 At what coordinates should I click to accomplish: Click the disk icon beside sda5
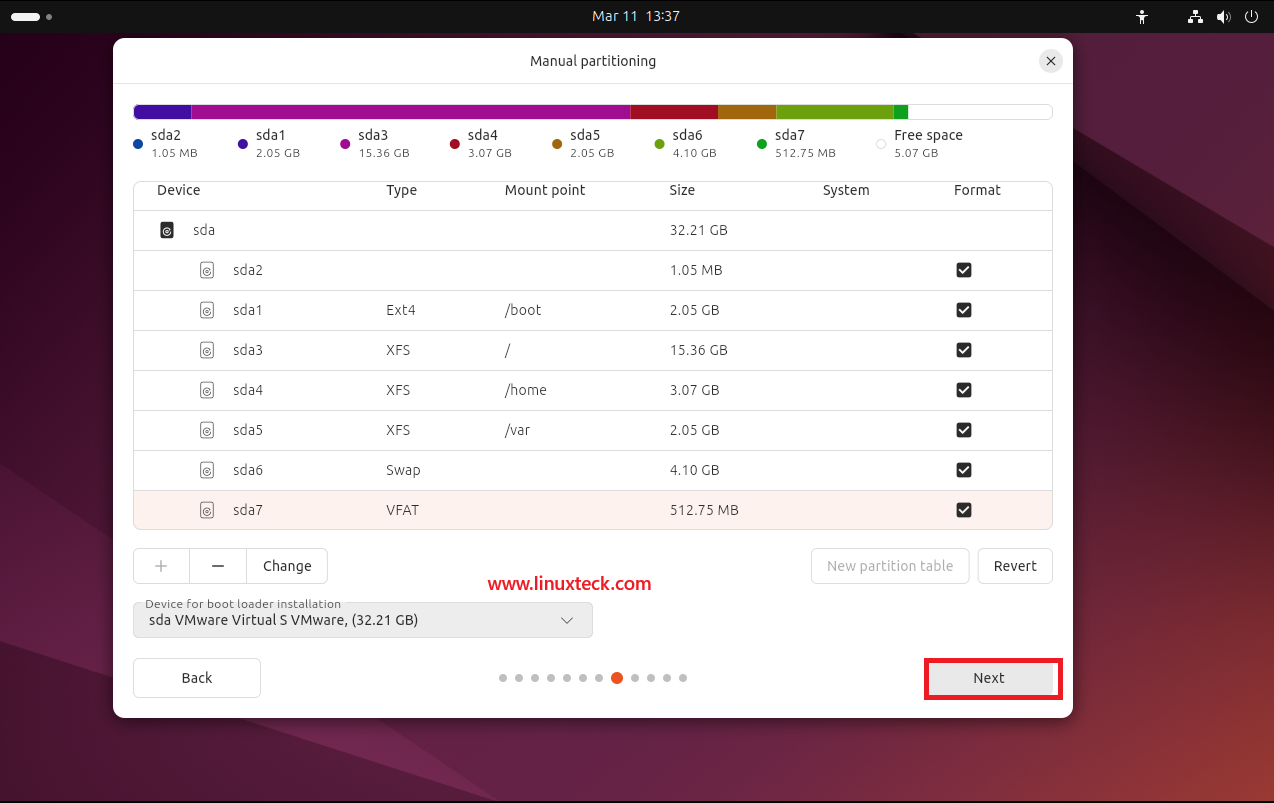207,430
